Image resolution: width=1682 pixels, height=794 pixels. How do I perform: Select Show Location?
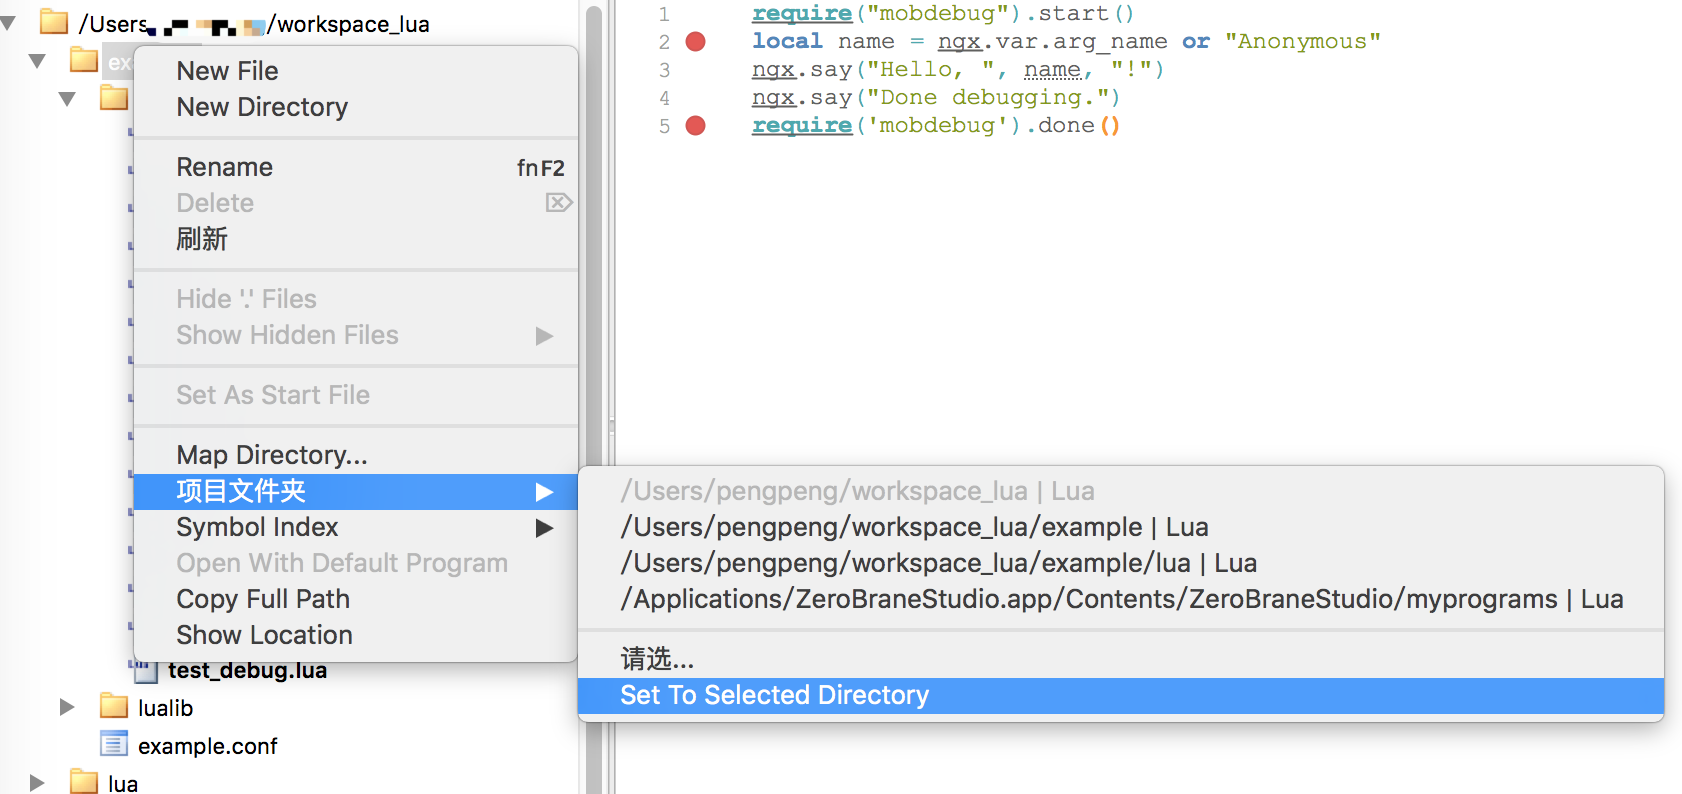[x=355, y=635]
